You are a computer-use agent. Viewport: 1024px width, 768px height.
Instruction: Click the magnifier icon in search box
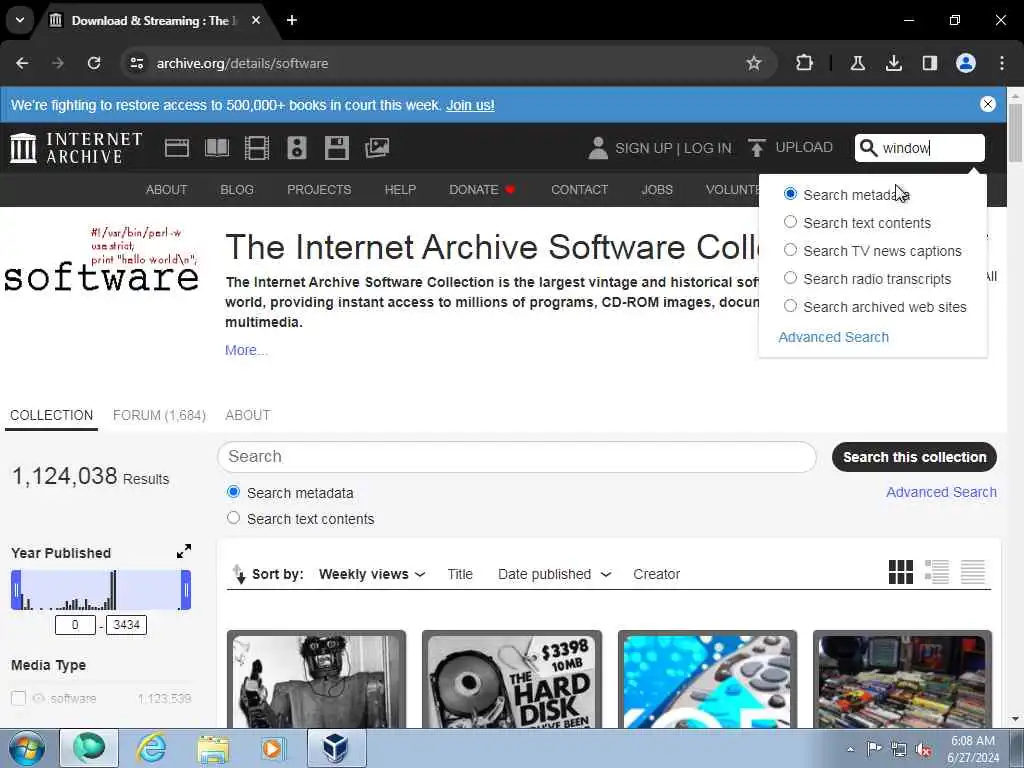point(868,148)
